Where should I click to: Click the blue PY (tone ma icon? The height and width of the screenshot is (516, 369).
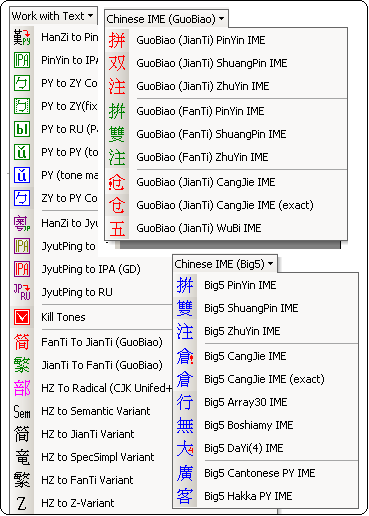[22, 175]
